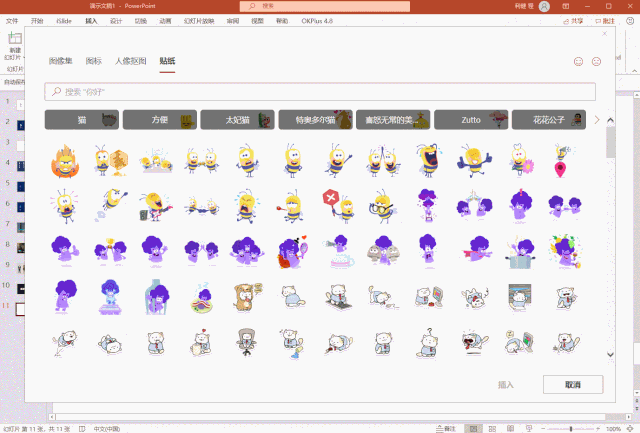
Task: Click the 插入 button in dialog
Action: tap(506, 384)
